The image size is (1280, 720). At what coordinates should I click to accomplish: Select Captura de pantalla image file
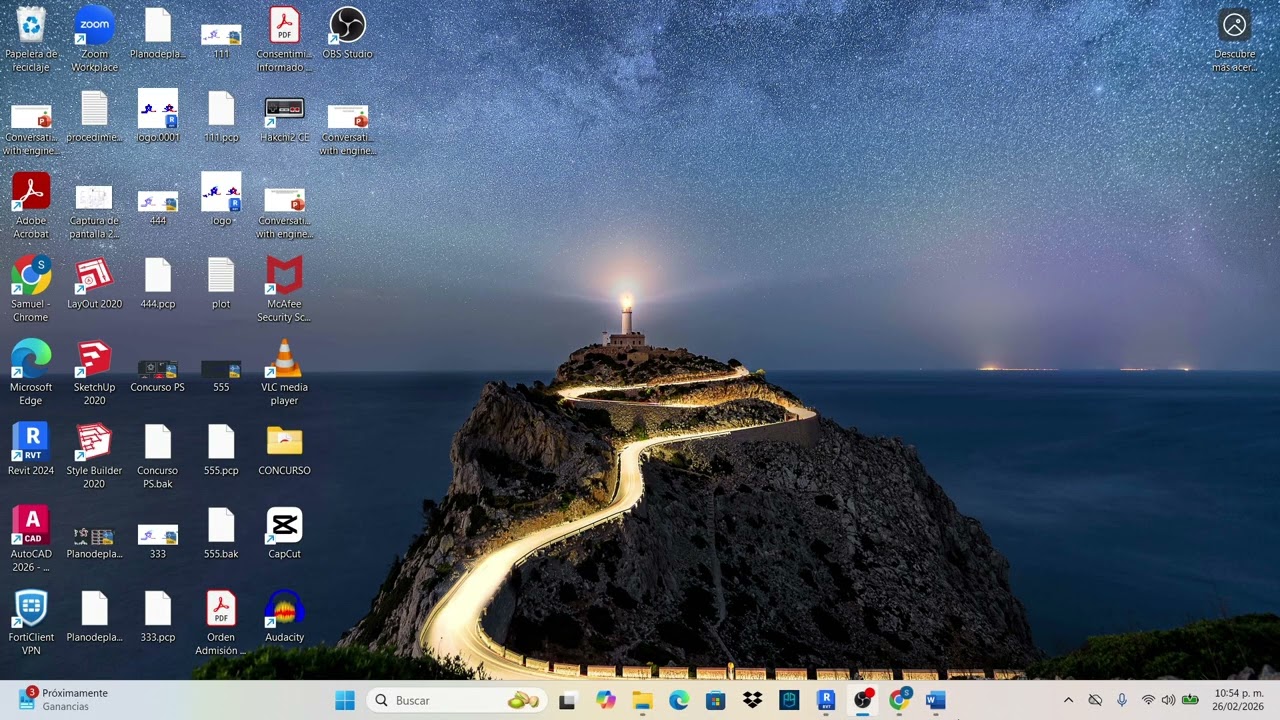[94, 212]
